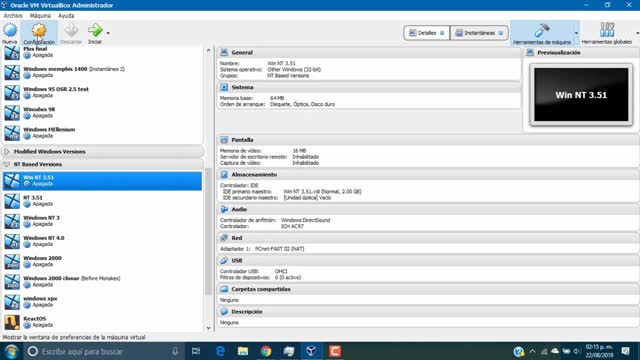Click the USB section header icon
The image size is (640, 360).
[224, 260]
